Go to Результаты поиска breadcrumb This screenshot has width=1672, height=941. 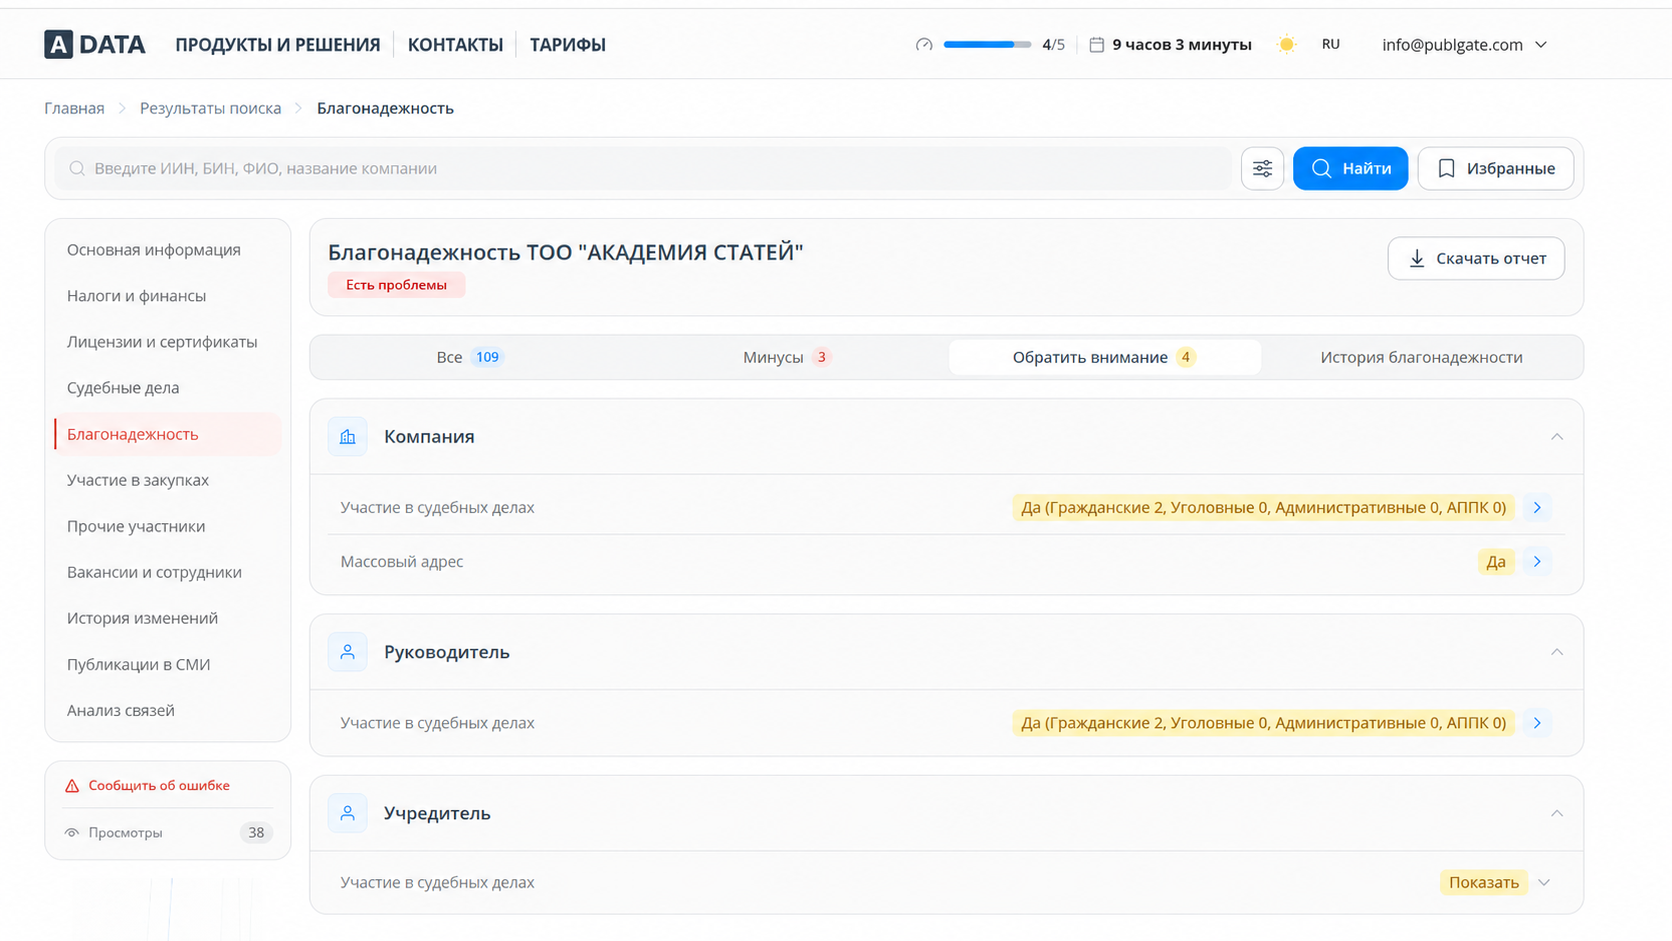[x=210, y=108]
